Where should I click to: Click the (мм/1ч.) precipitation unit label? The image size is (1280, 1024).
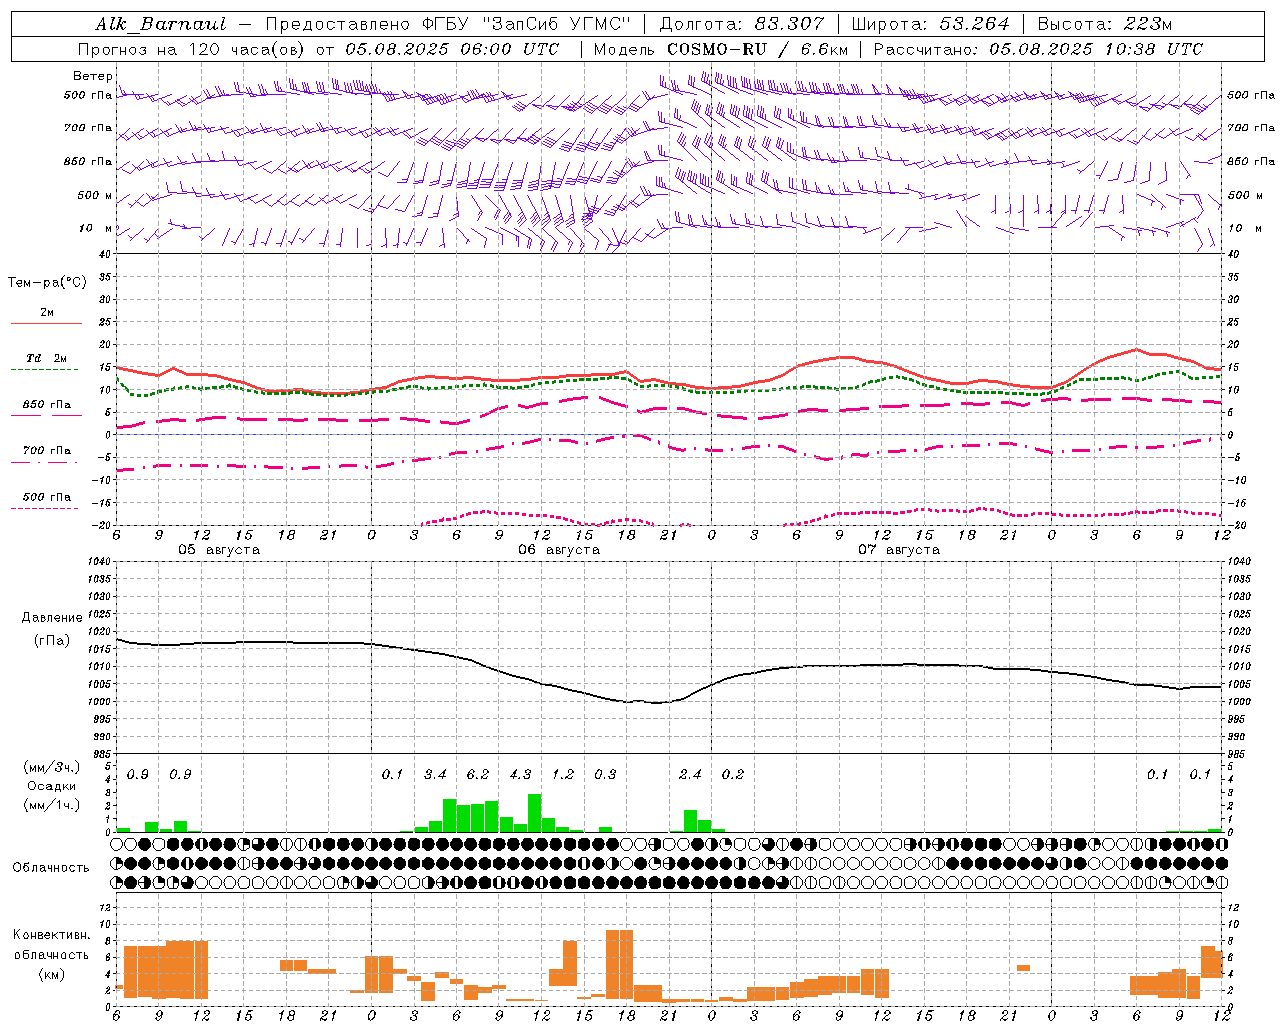51,805
